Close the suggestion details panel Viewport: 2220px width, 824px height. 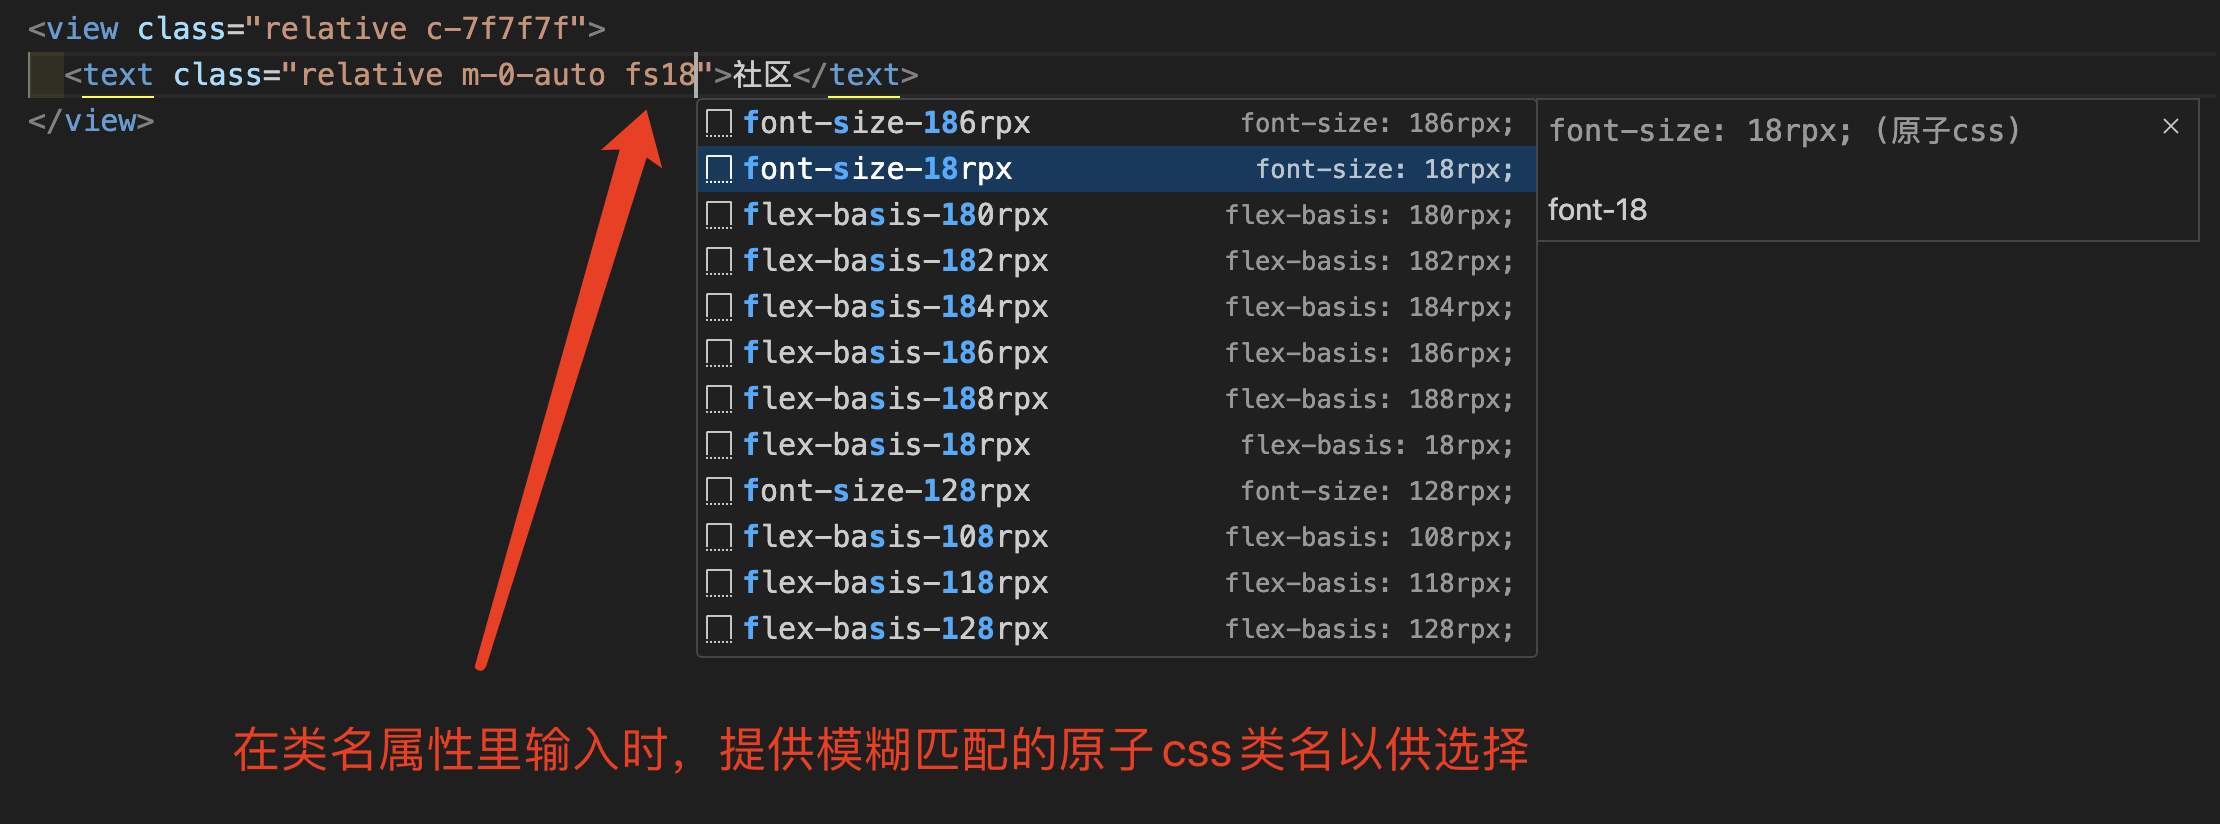(2170, 126)
